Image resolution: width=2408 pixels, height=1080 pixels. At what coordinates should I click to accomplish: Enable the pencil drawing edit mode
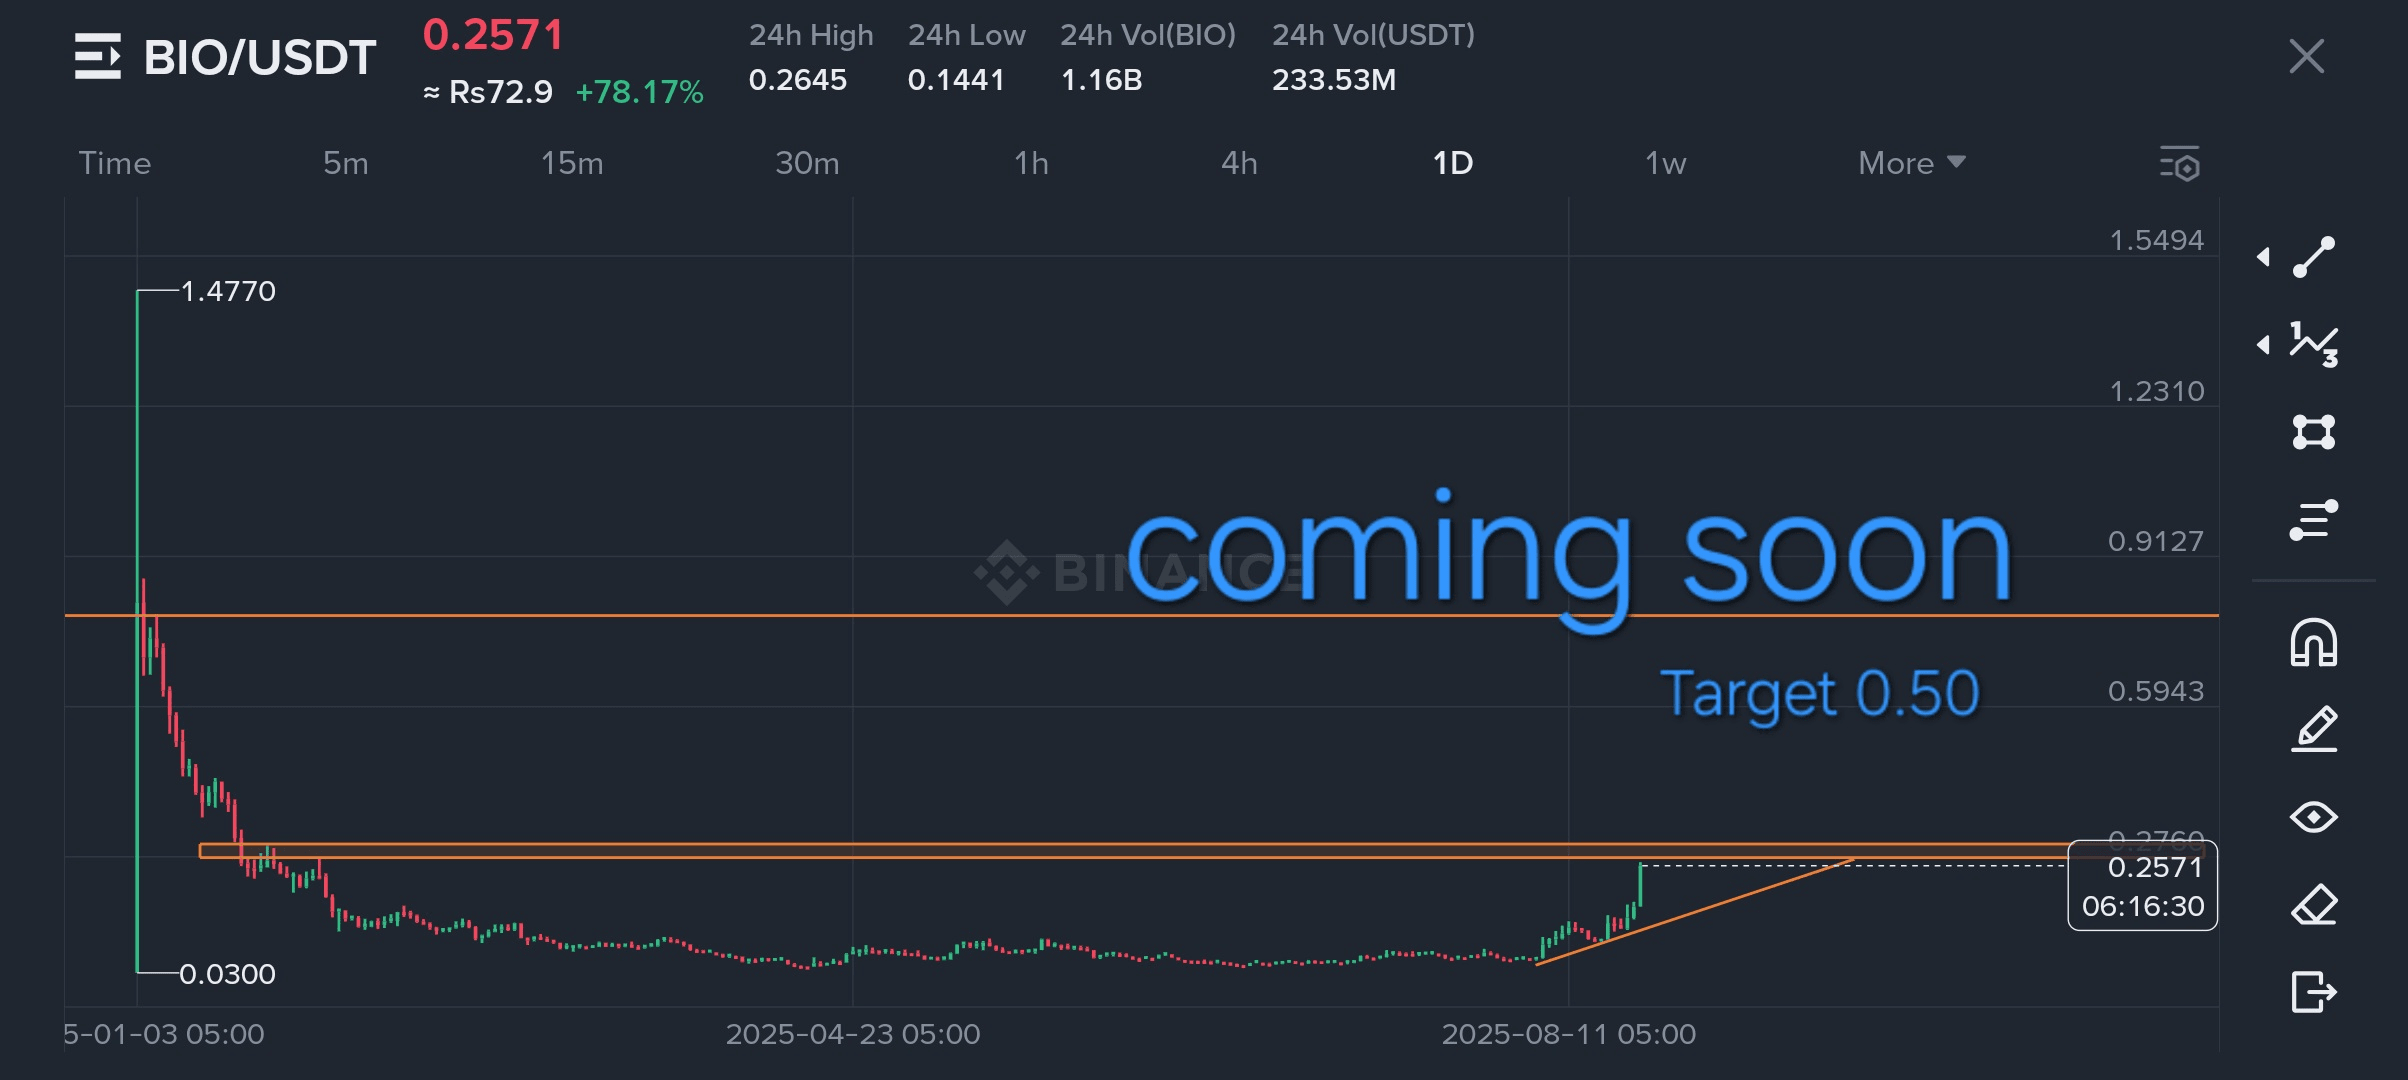point(2313,729)
